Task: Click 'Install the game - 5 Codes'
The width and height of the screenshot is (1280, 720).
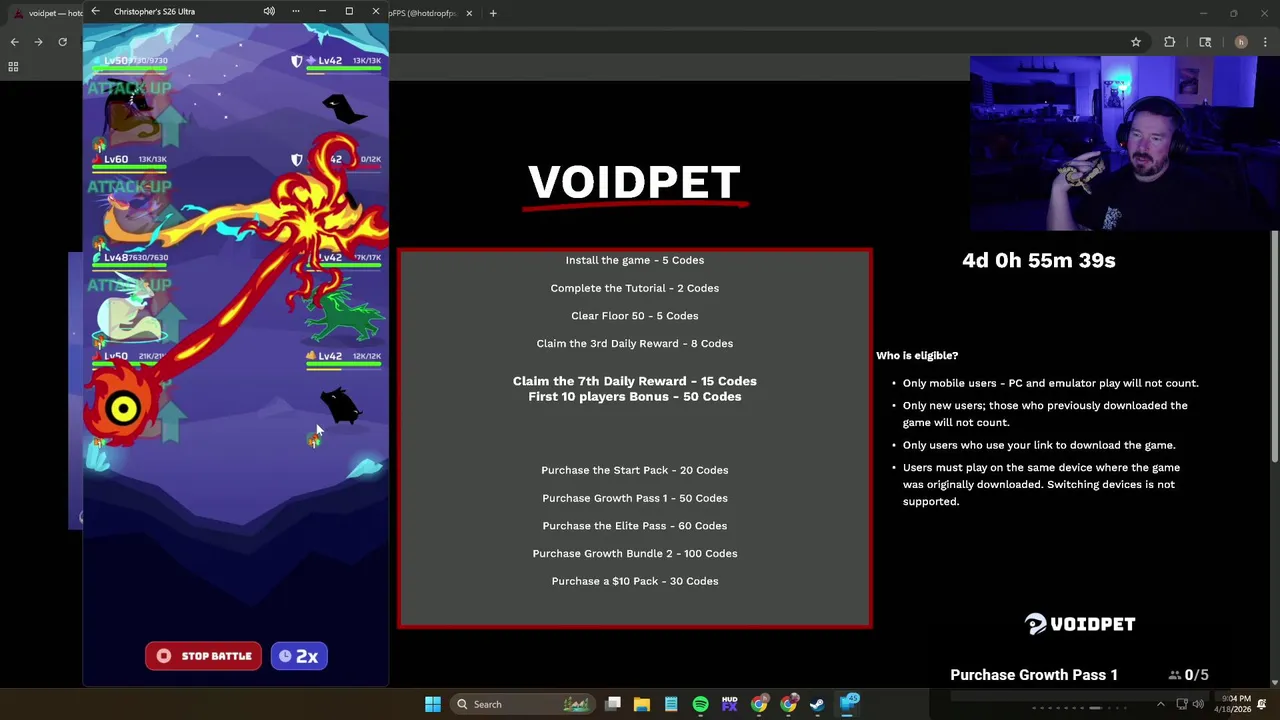Action: pos(635,260)
